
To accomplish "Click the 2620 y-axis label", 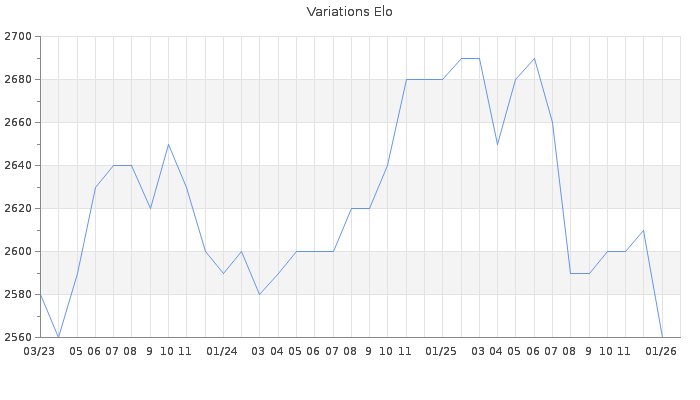I will (x=18, y=209).
